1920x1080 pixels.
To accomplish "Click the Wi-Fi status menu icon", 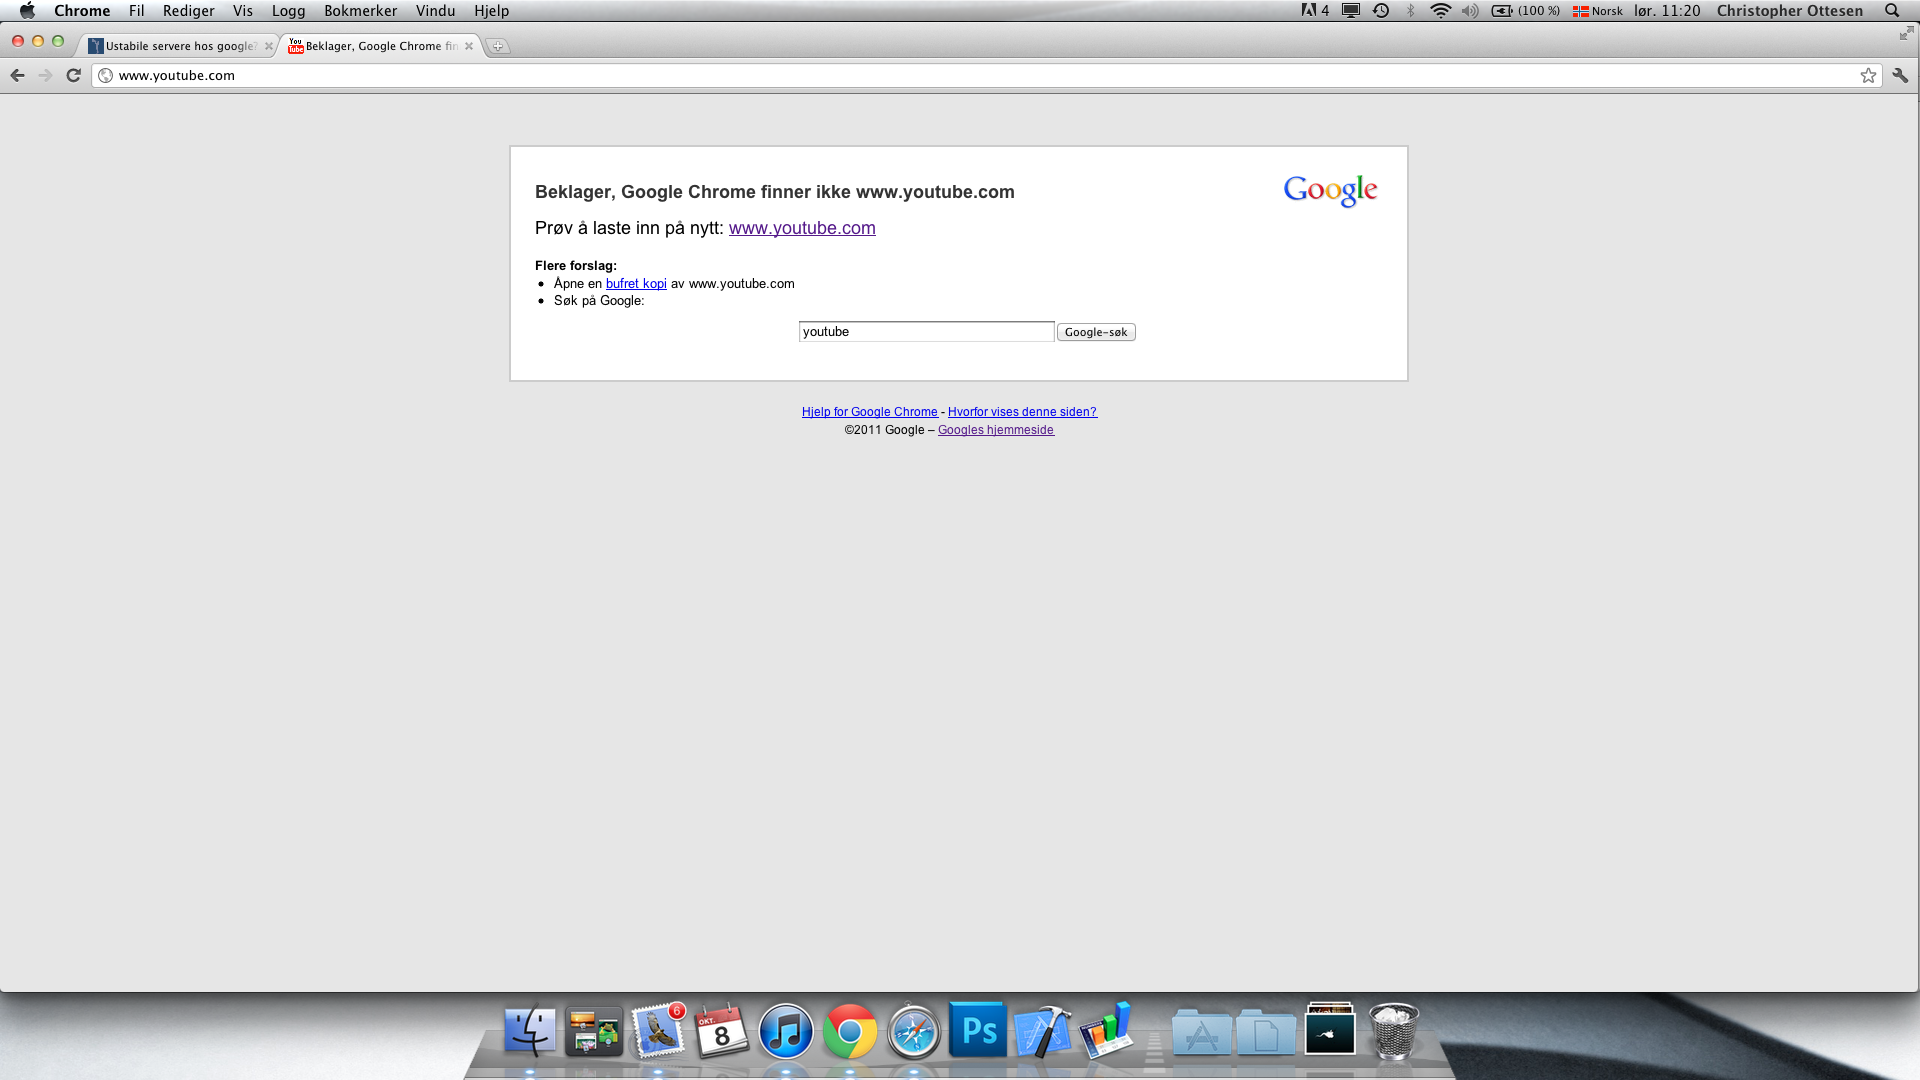I will click(1440, 10).
